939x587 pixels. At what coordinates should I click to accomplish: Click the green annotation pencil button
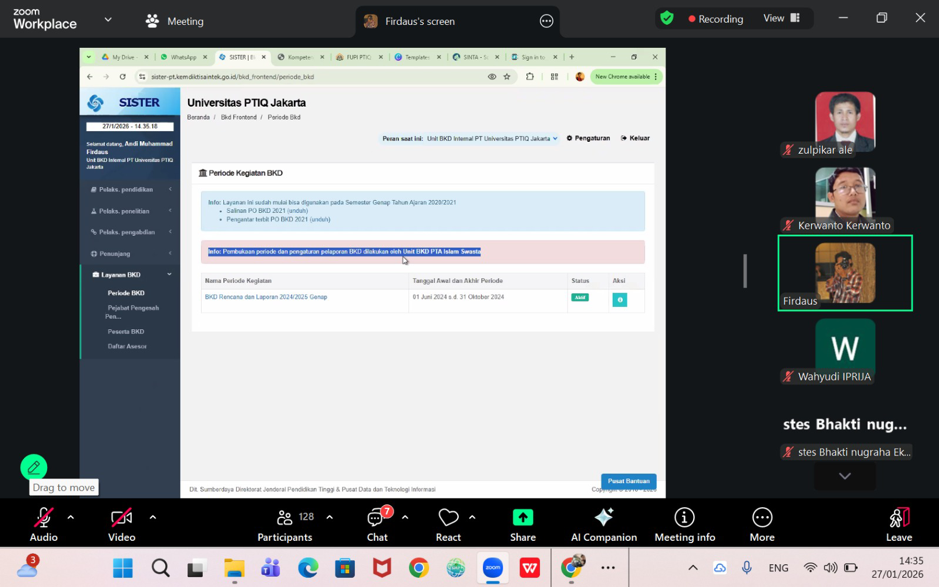pos(34,467)
